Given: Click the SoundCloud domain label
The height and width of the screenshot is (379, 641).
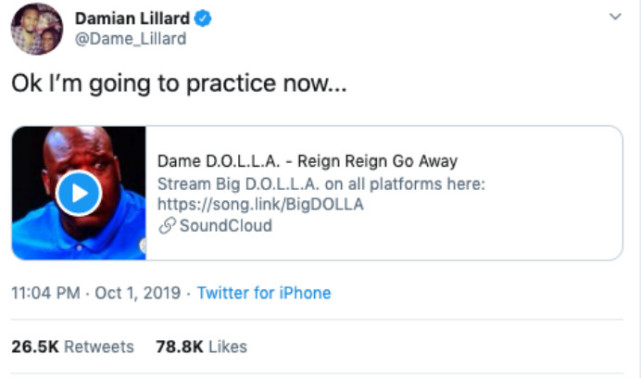Looking at the screenshot, I should pyautogui.click(x=226, y=226).
